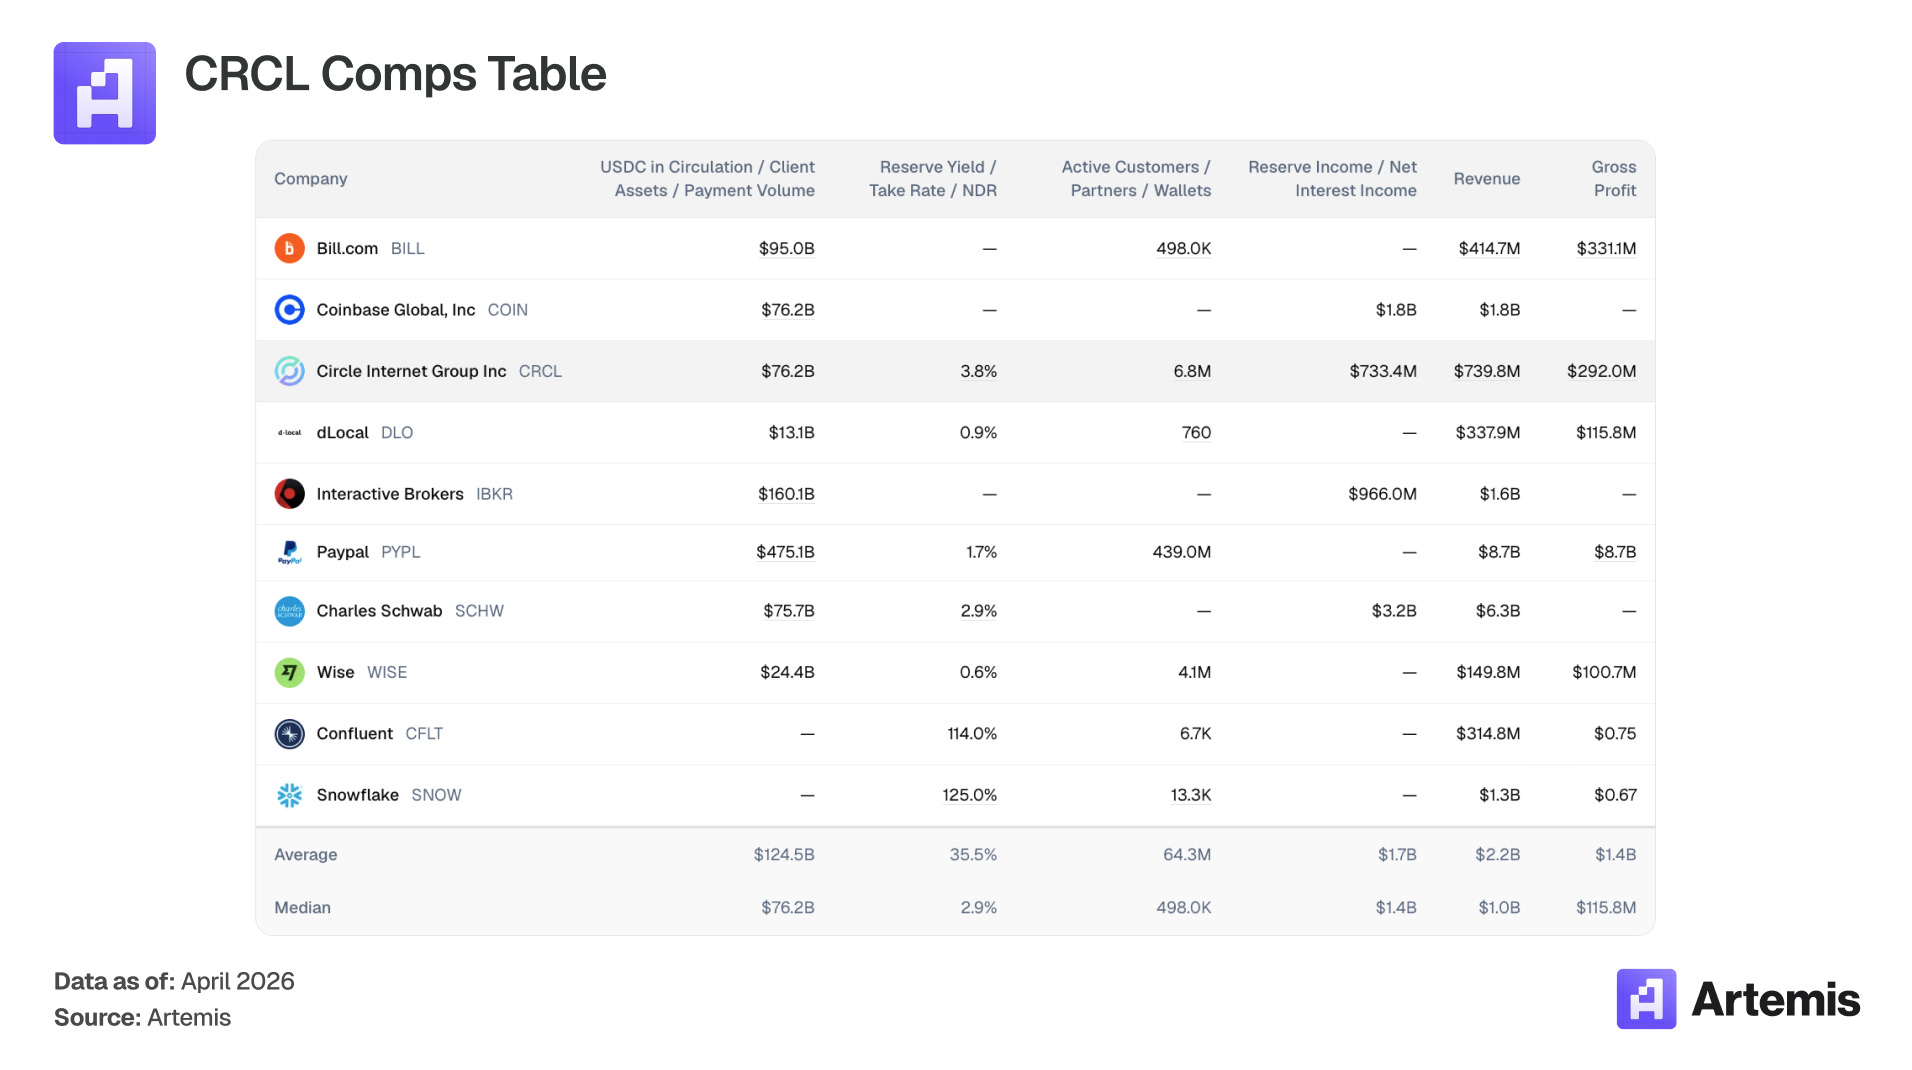Click the Interactive Brokers logo icon
The image size is (1912, 1070).
click(x=289, y=494)
